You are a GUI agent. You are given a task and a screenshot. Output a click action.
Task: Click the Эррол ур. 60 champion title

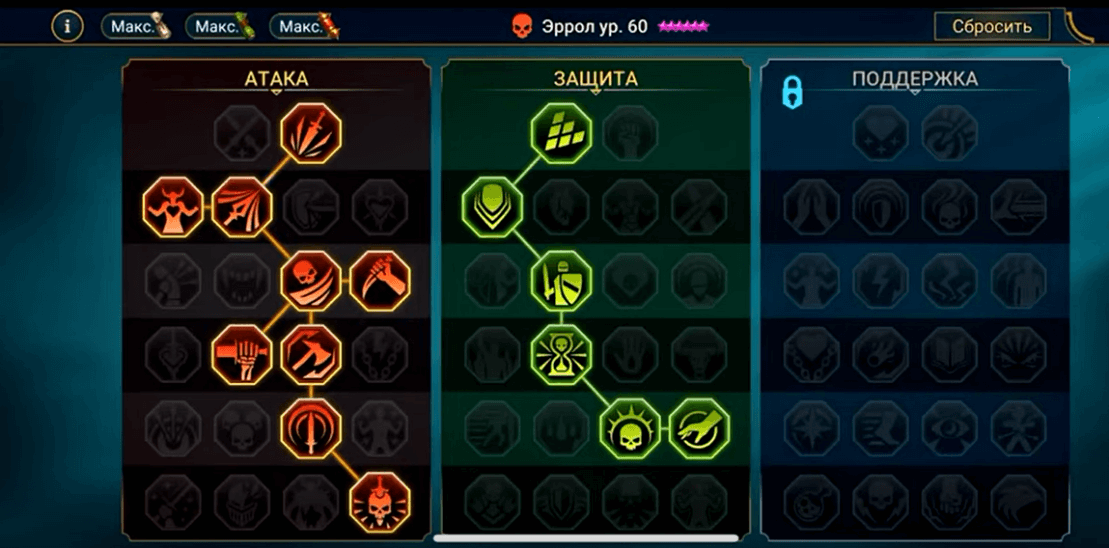coord(594,27)
